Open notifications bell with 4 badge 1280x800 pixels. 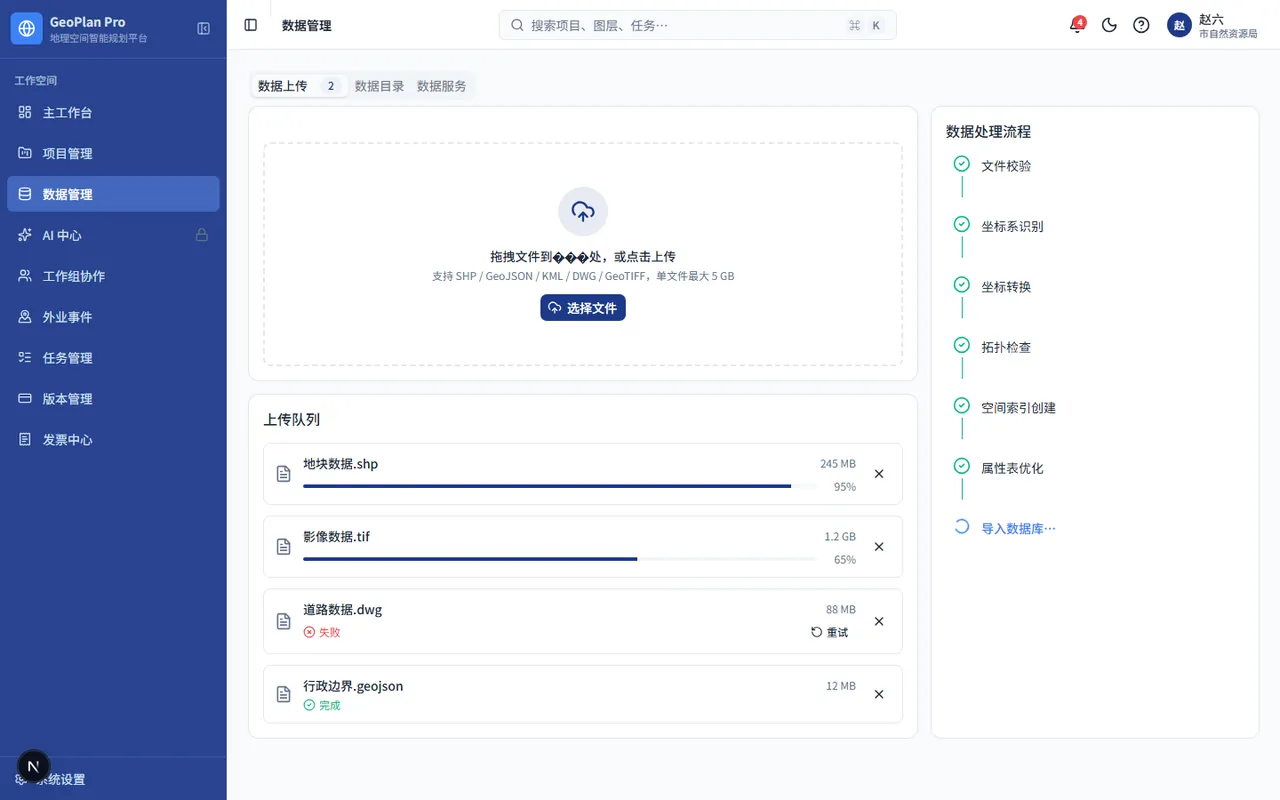[x=1077, y=25]
